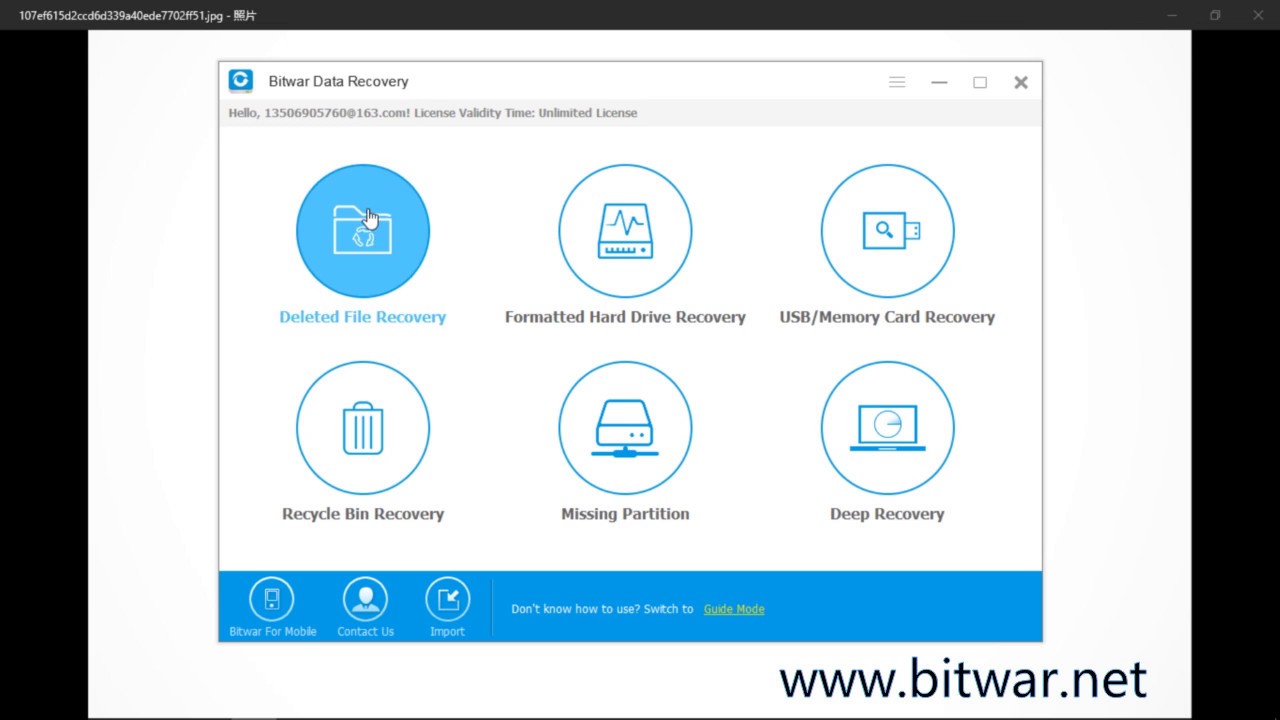The image size is (1280, 720).
Task: Click the Formatted Hard Drive Recovery label
Action: coord(625,317)
